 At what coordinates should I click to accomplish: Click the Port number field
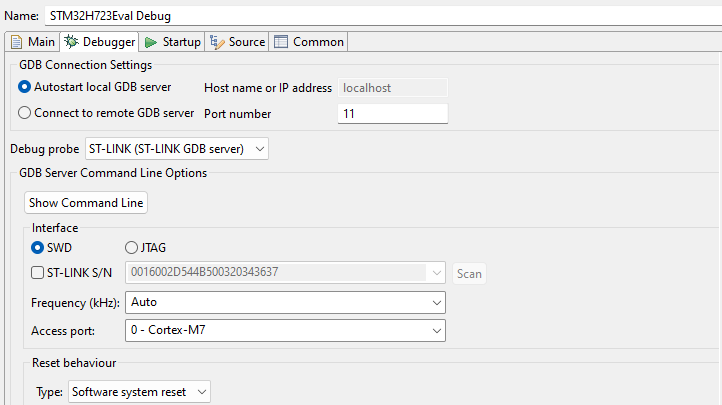click(393, 113)
